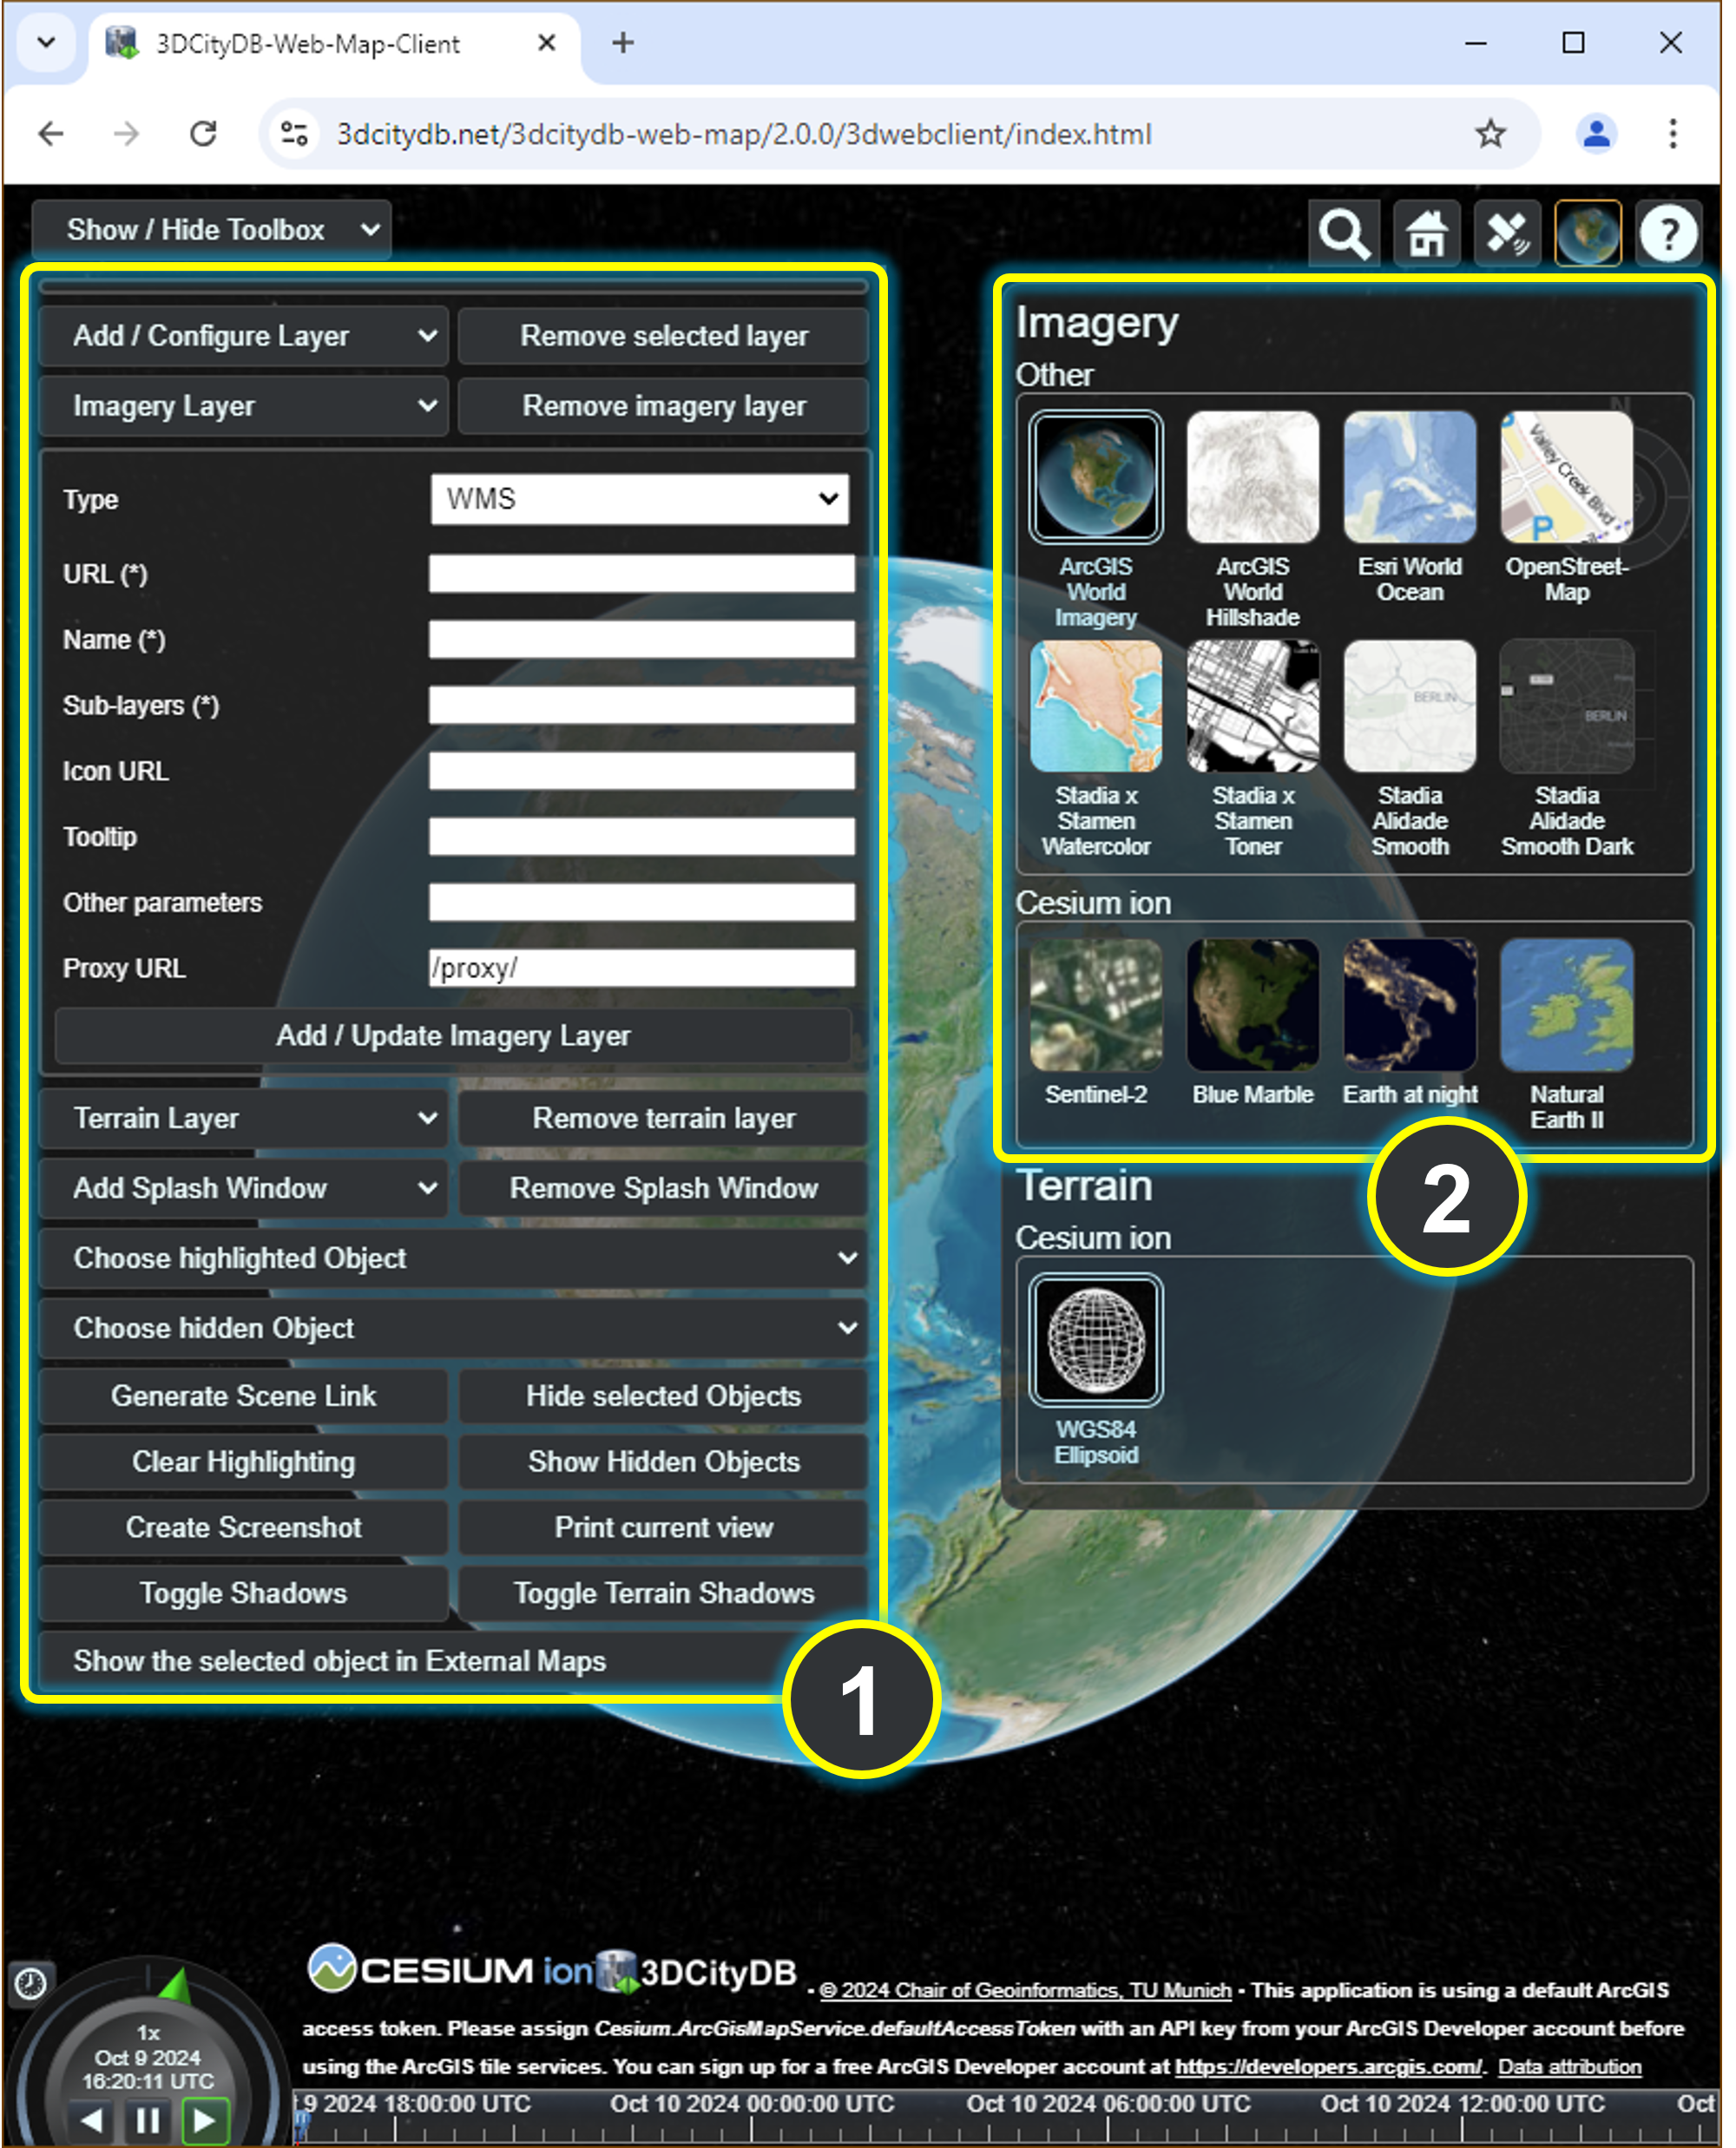
Task: Click Remove selected layer button
Action: pyautogui.click(x=664, y=336)
